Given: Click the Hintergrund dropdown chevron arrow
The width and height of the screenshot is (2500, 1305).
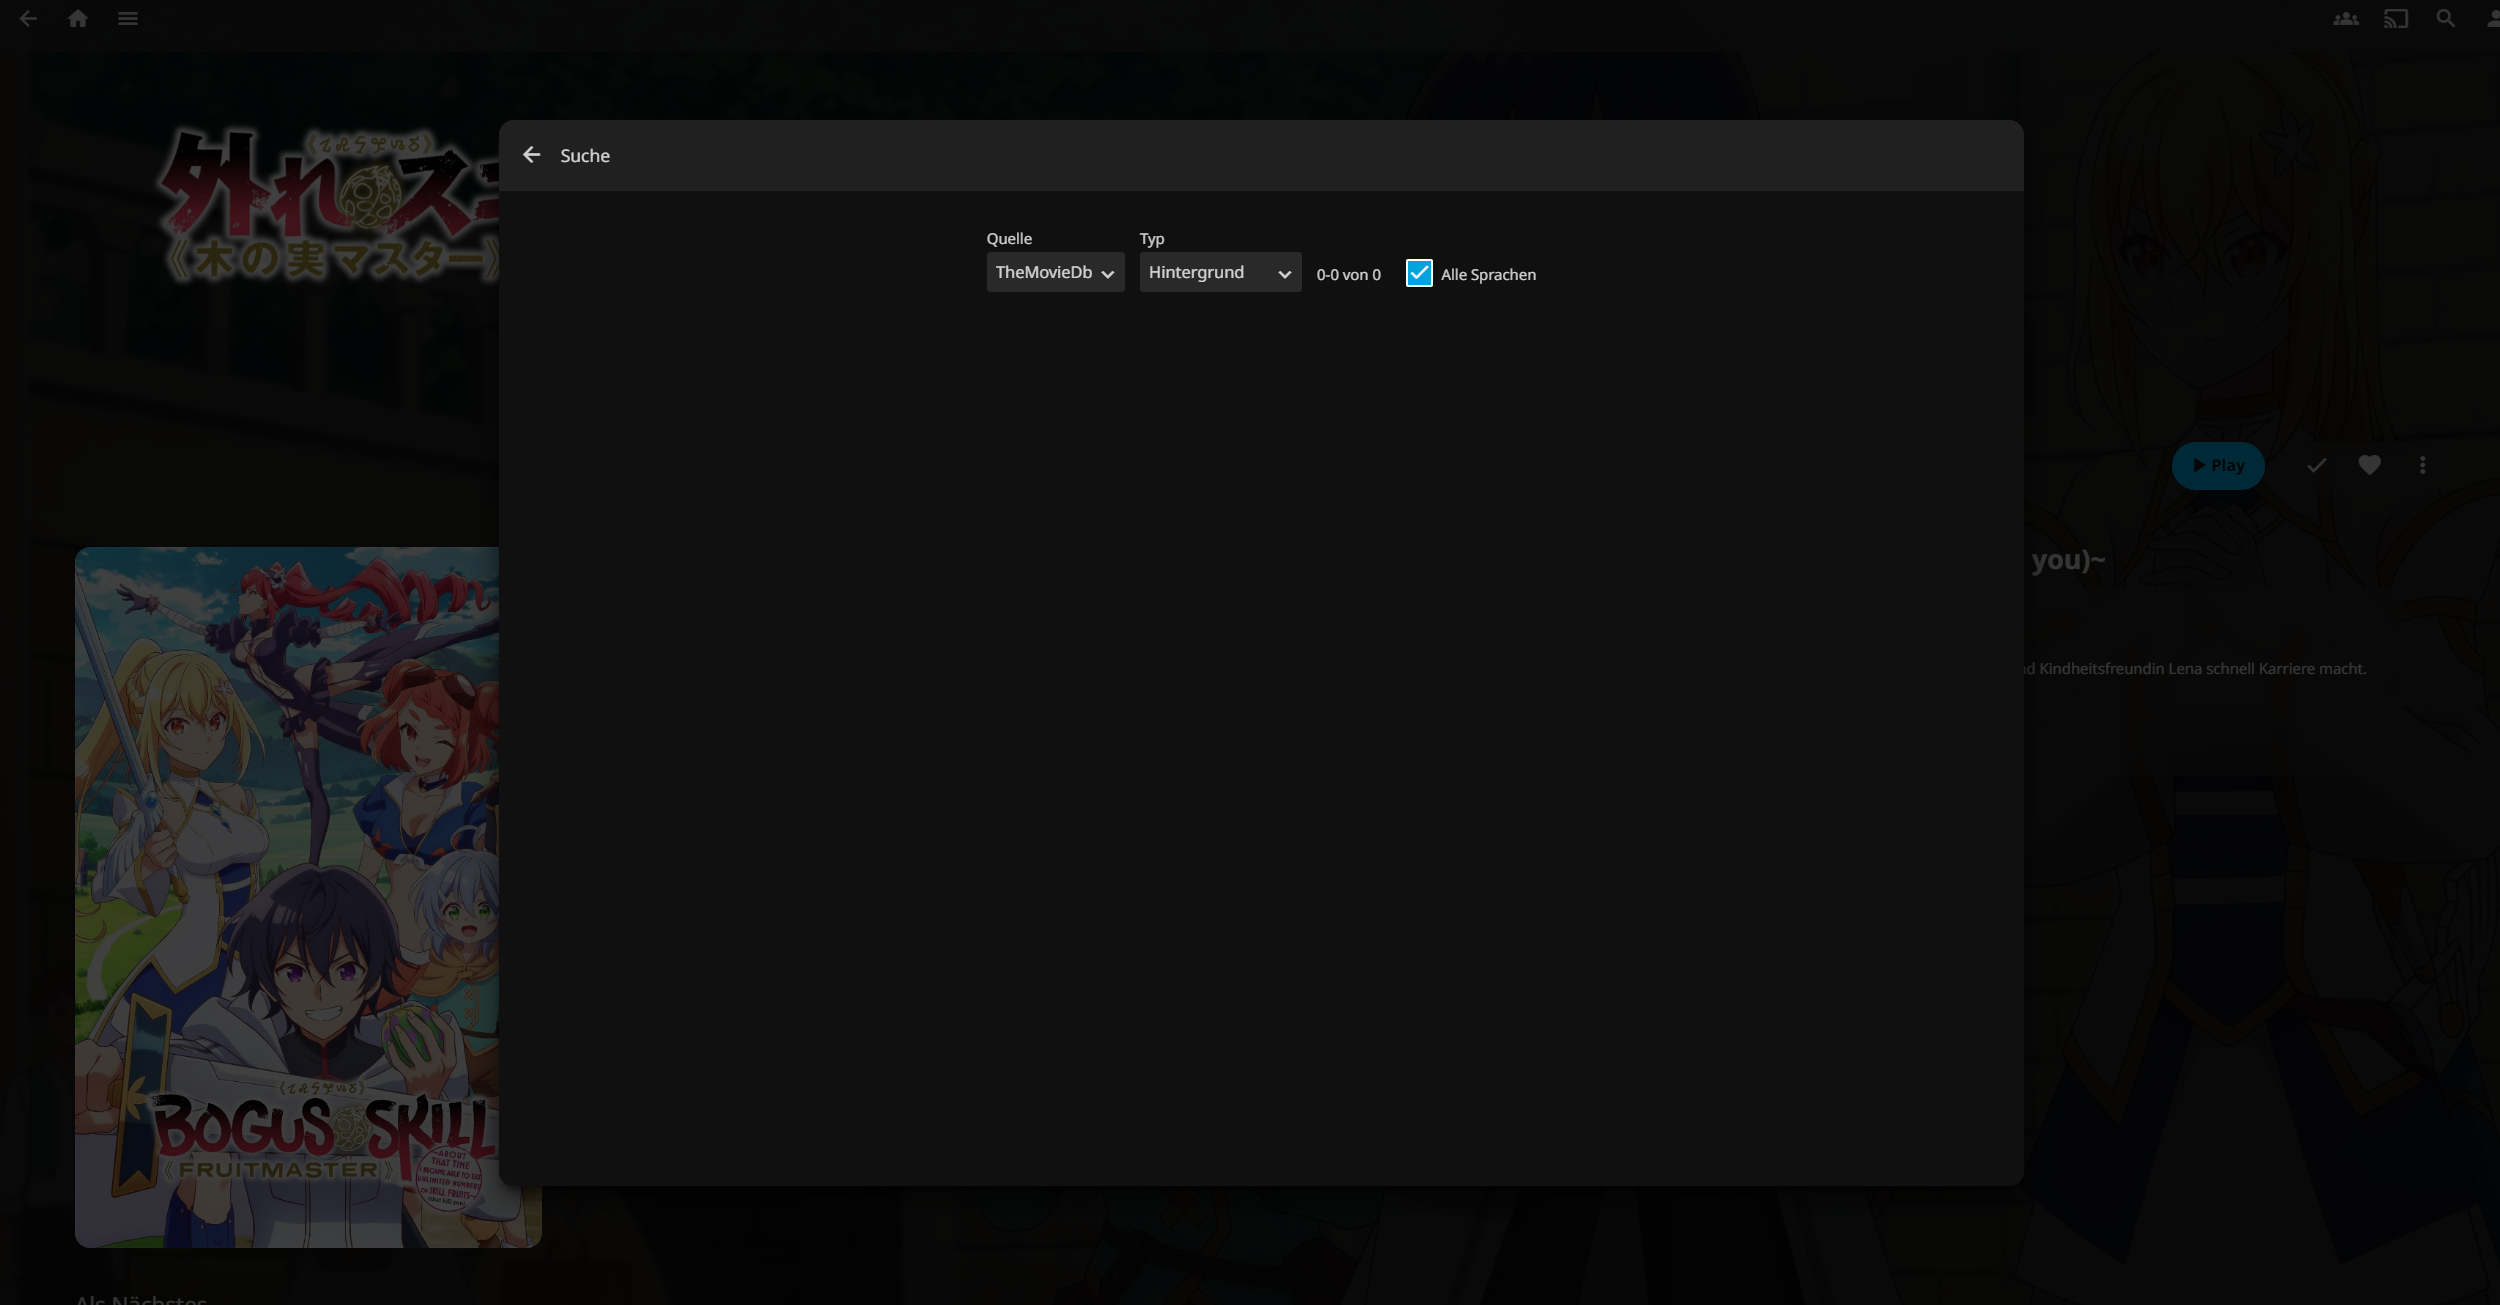Looking at the screenshot, I should pyautogui.click(x=1284, y=274).
